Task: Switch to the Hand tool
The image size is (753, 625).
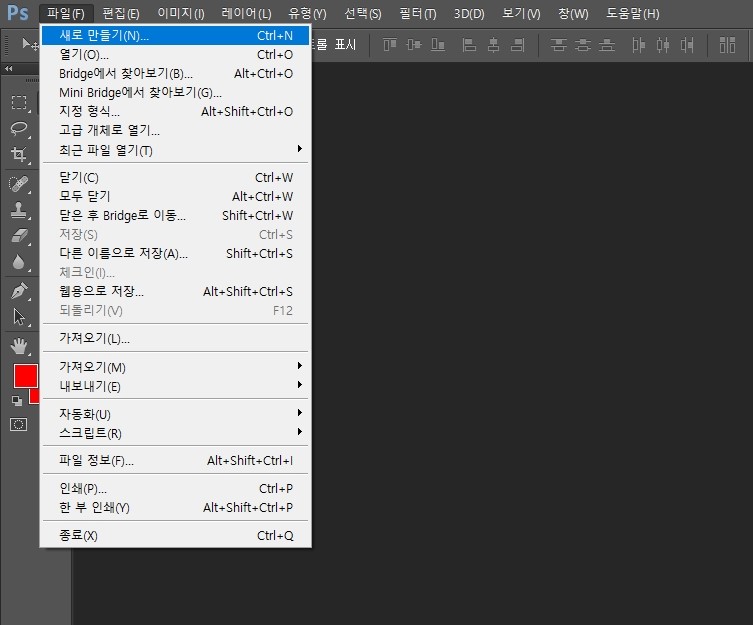Action: click(x=19, y=346)
